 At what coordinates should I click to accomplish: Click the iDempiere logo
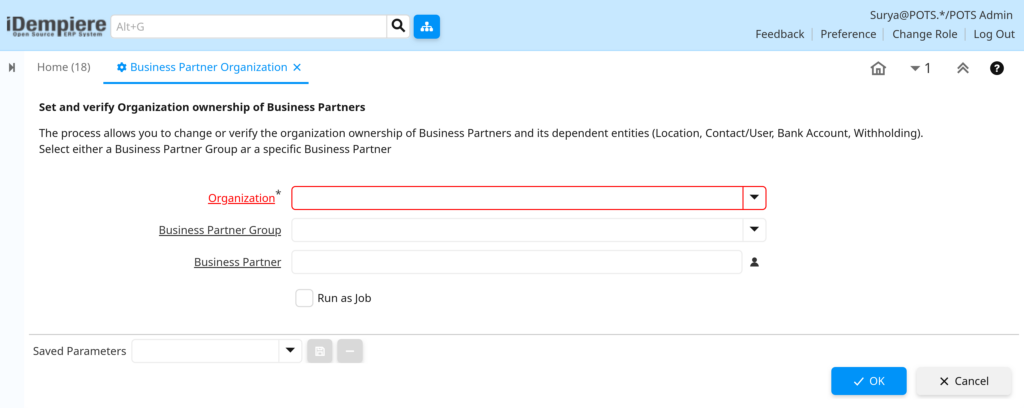pyautogui.click(x=56, y=26)
